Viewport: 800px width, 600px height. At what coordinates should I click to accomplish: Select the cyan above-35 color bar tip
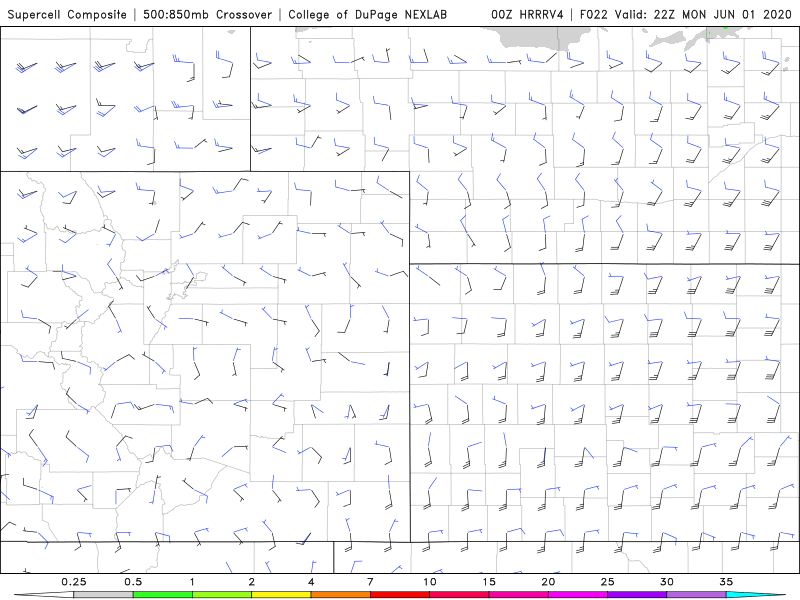755,595
